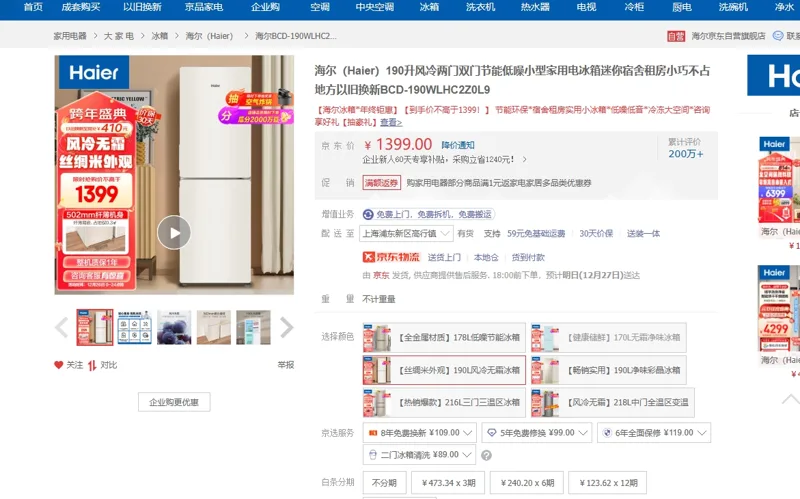800x499 pixels.
Task: Choose 【风冷无霜】218L中门全温区变温 option
Action: coord(612,403)
